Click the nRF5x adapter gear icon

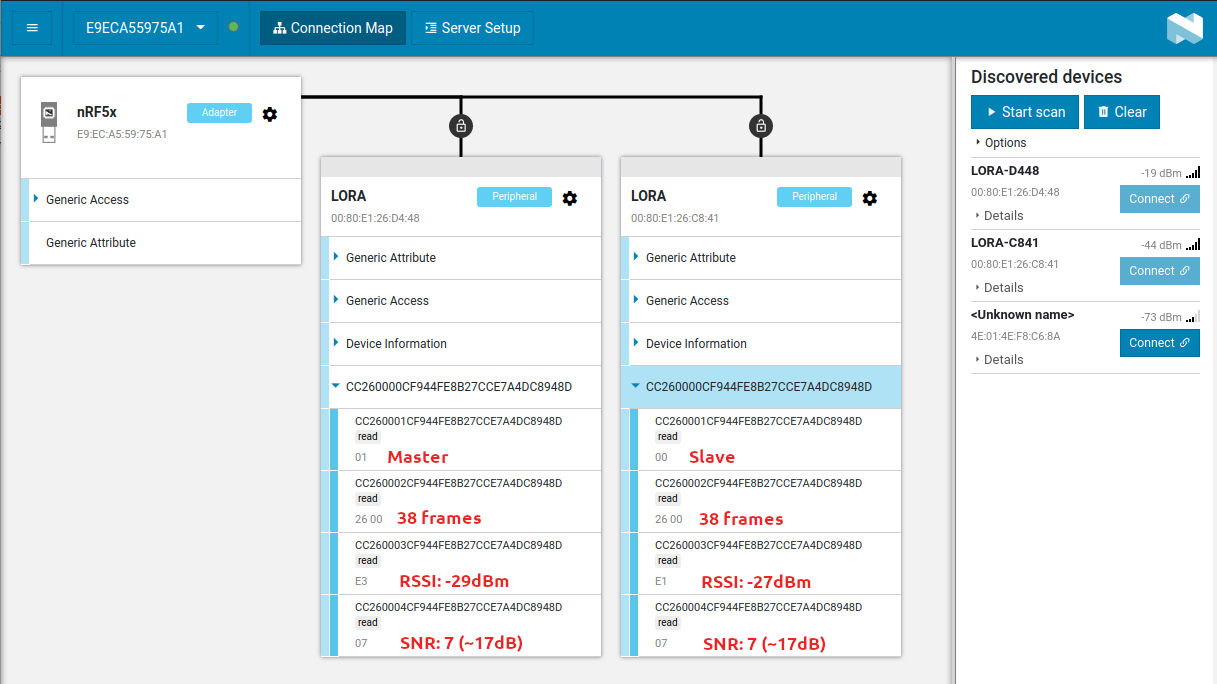tap(270, 114)
